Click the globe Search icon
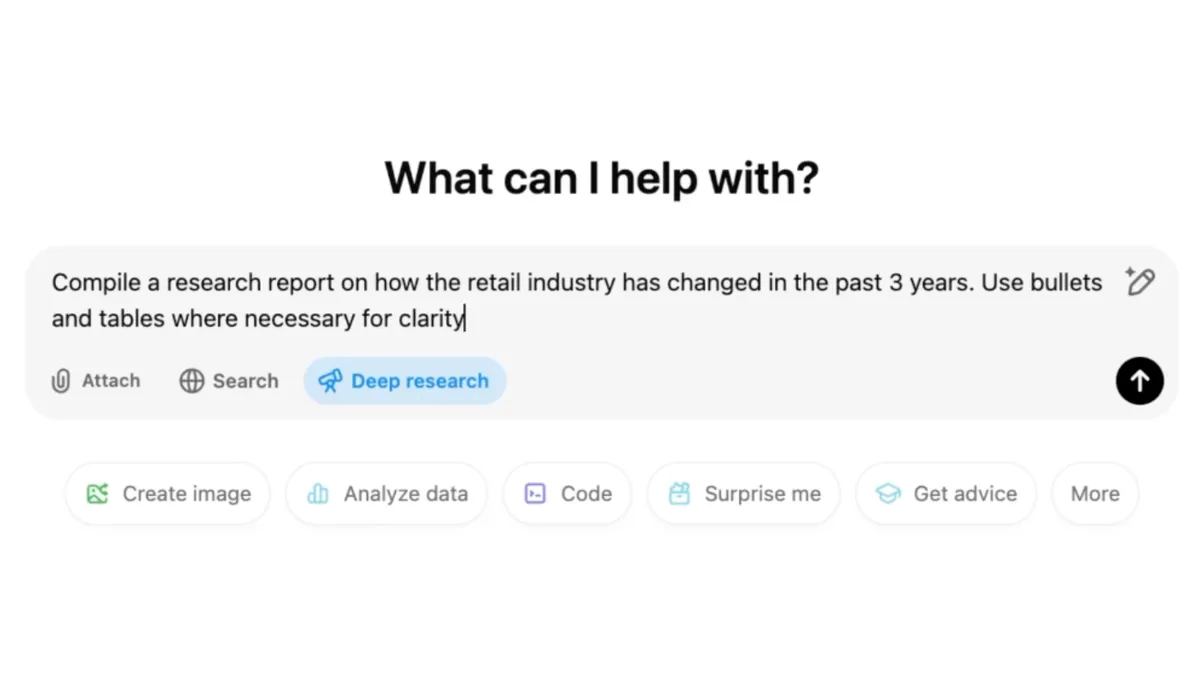 192,381
